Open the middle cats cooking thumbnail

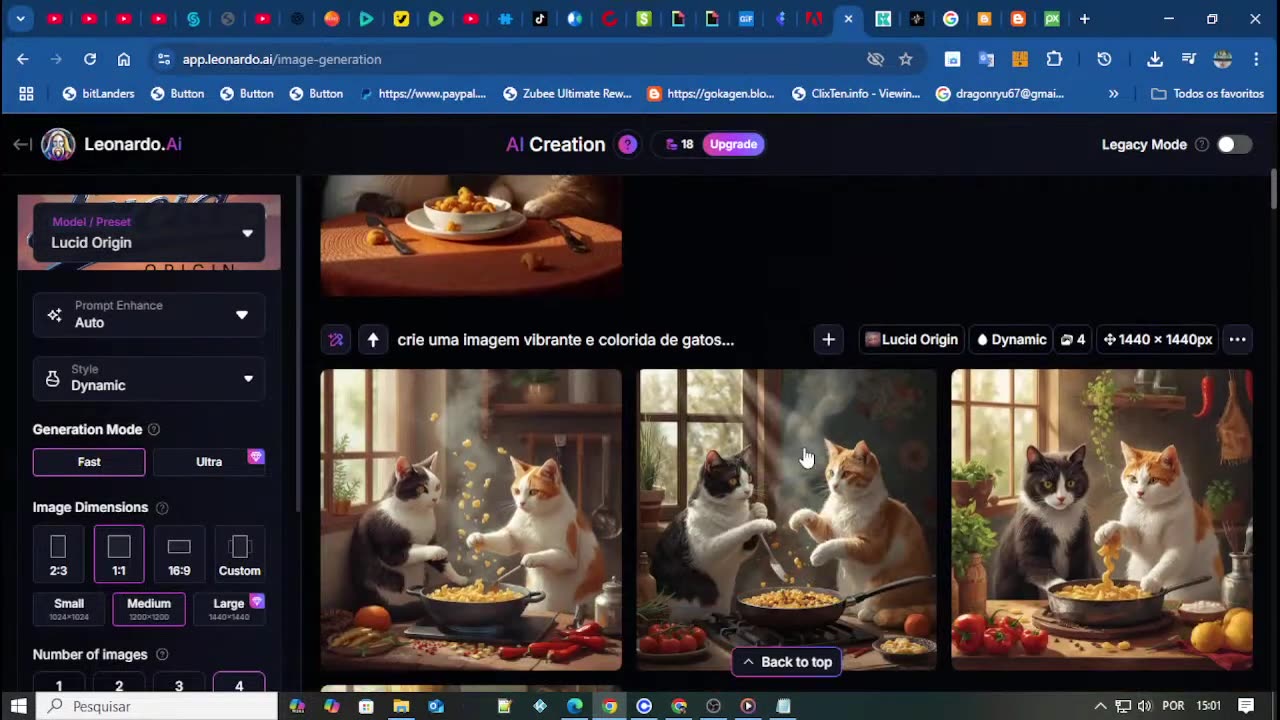click(x=787, y=520)
